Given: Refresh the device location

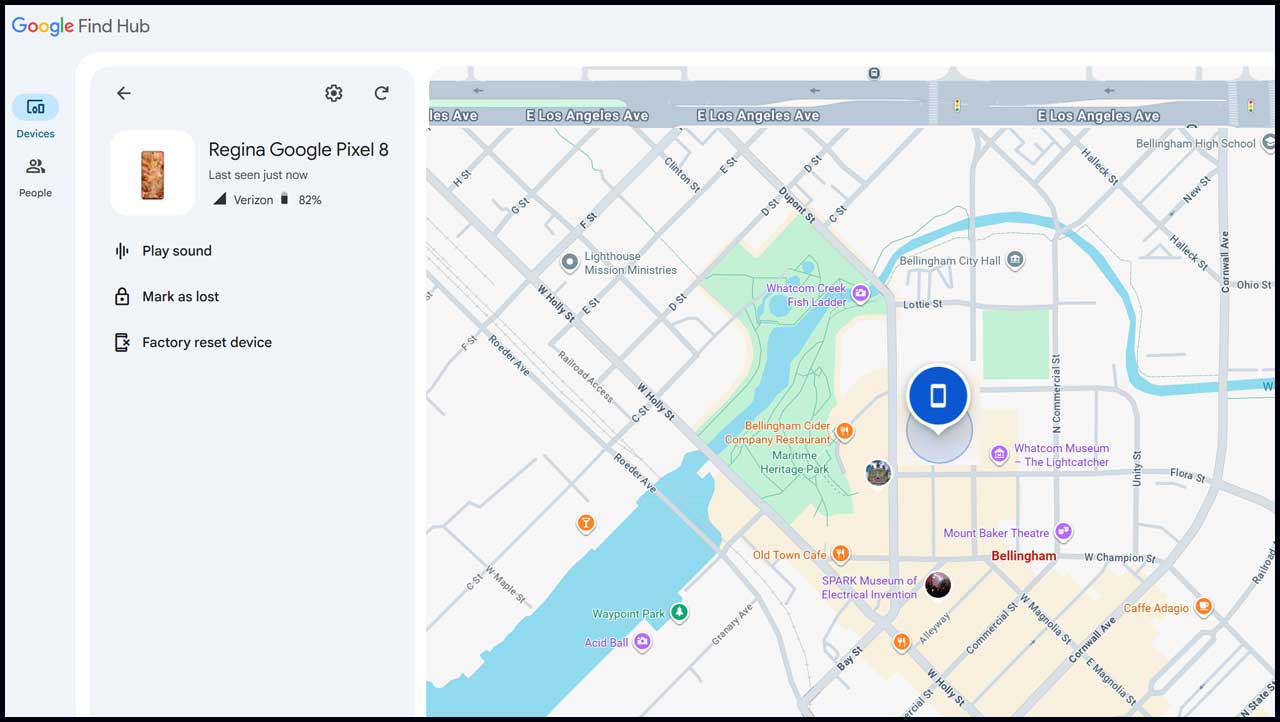Looking at the screenshot, I should click(x=381, y=93).
